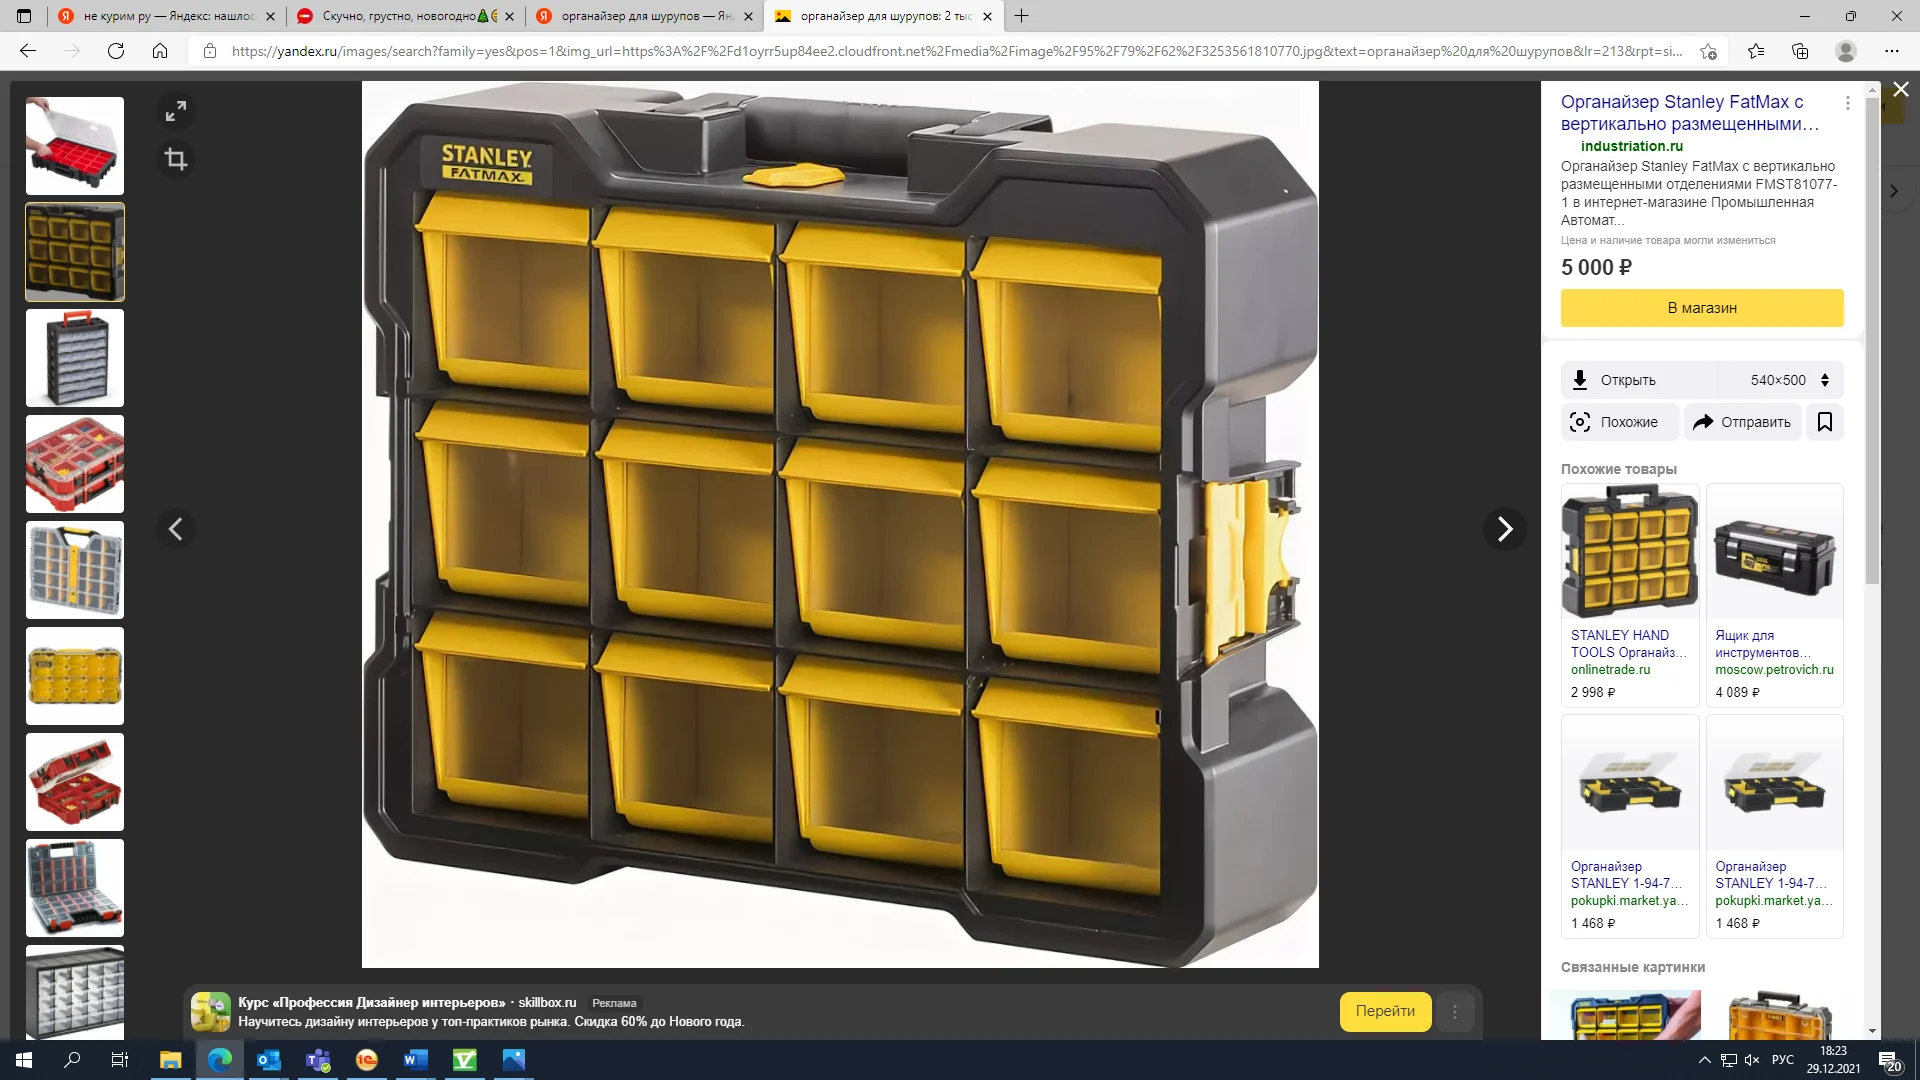Open three-dot menu beside product title
The height and width of the screenshot is (1080, 1920).
(x=1847, y=103)
